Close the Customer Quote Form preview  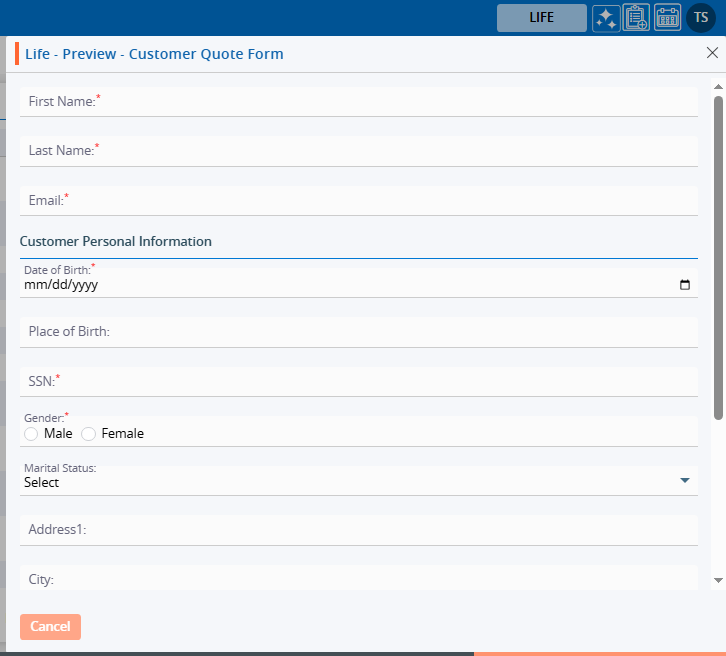(x=712, y=53)
